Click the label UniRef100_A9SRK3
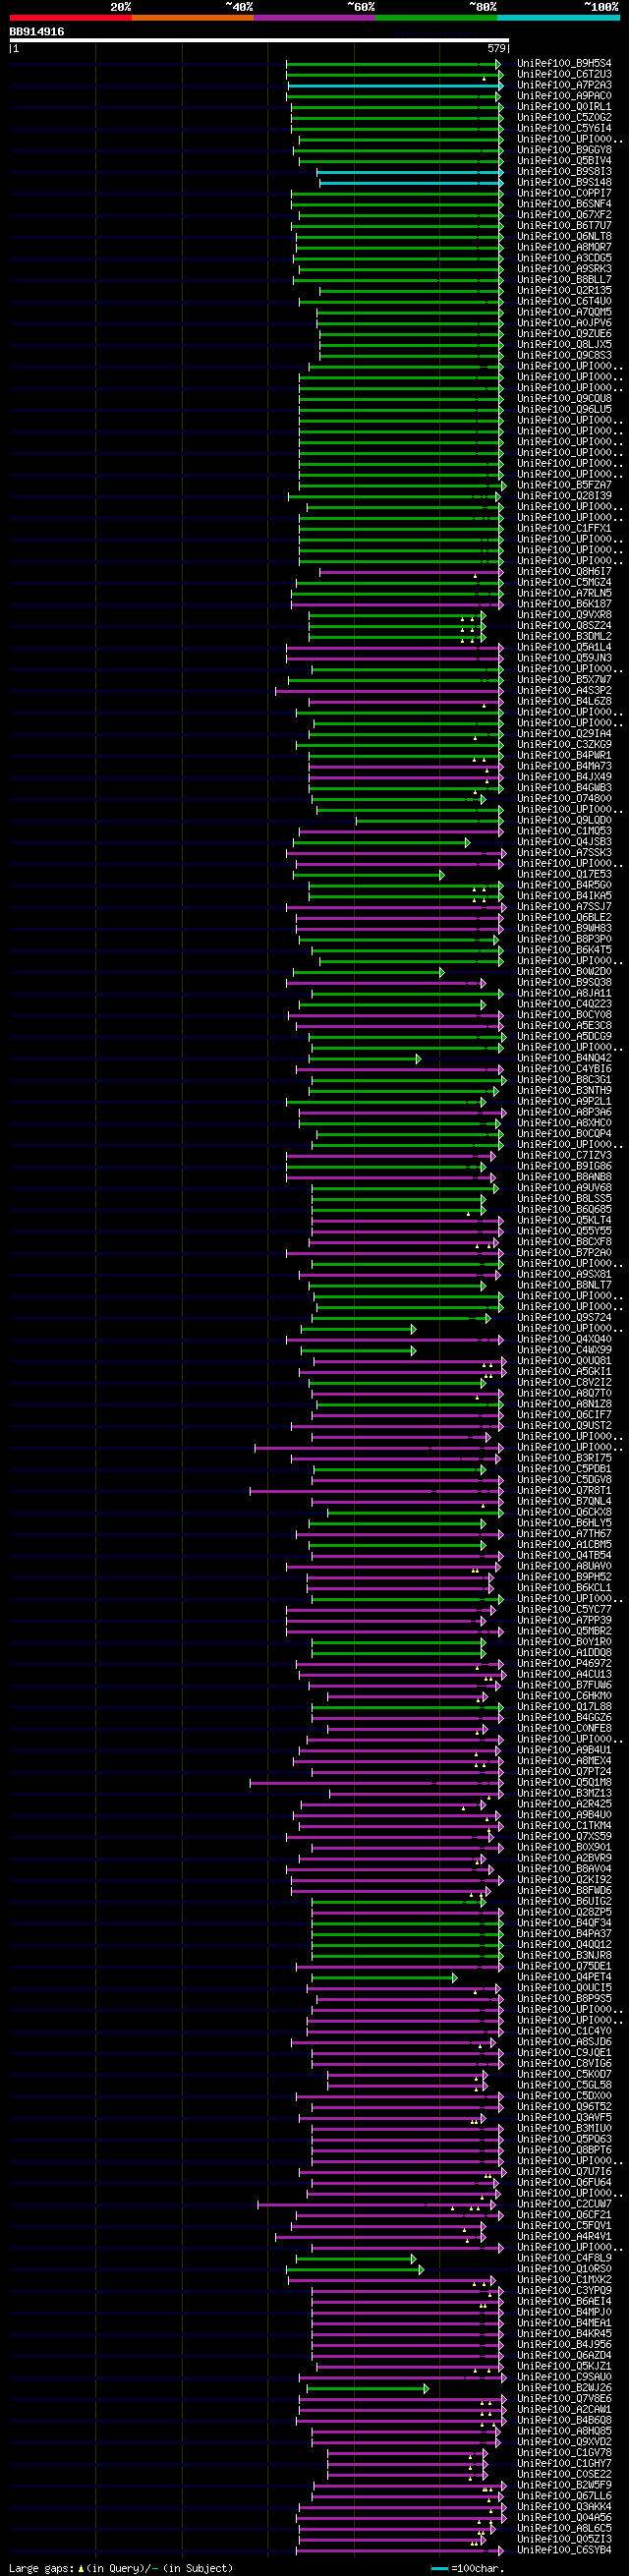This screenshot has height=2576, width=629. 564,269
